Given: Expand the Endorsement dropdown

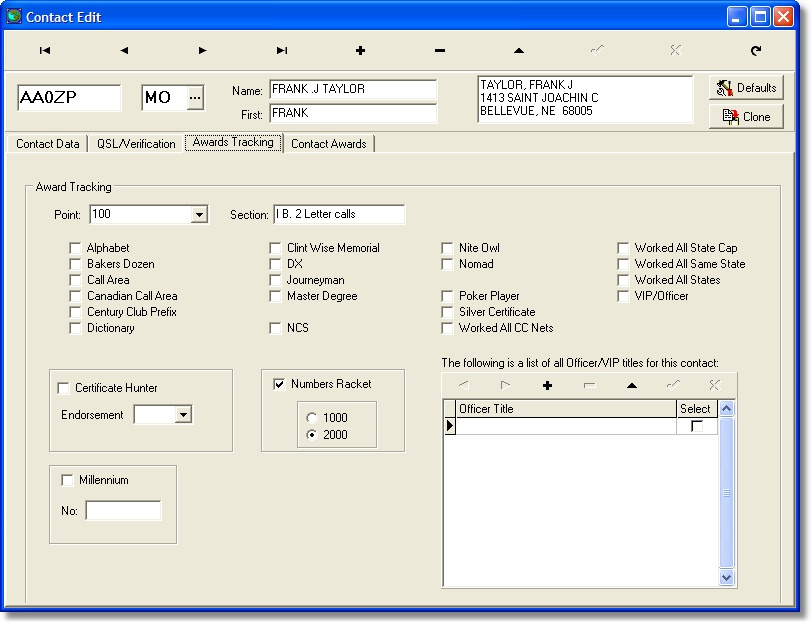Looking at the screenshot, I should [x=183, y=415].
